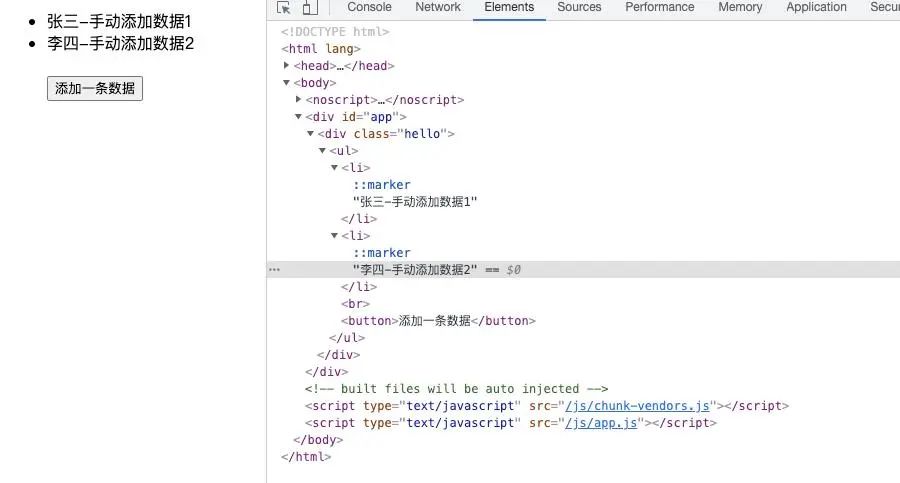The height and width of the screenshot is (483, 900).
Task: Select the html lang element row
Action: 321,49
